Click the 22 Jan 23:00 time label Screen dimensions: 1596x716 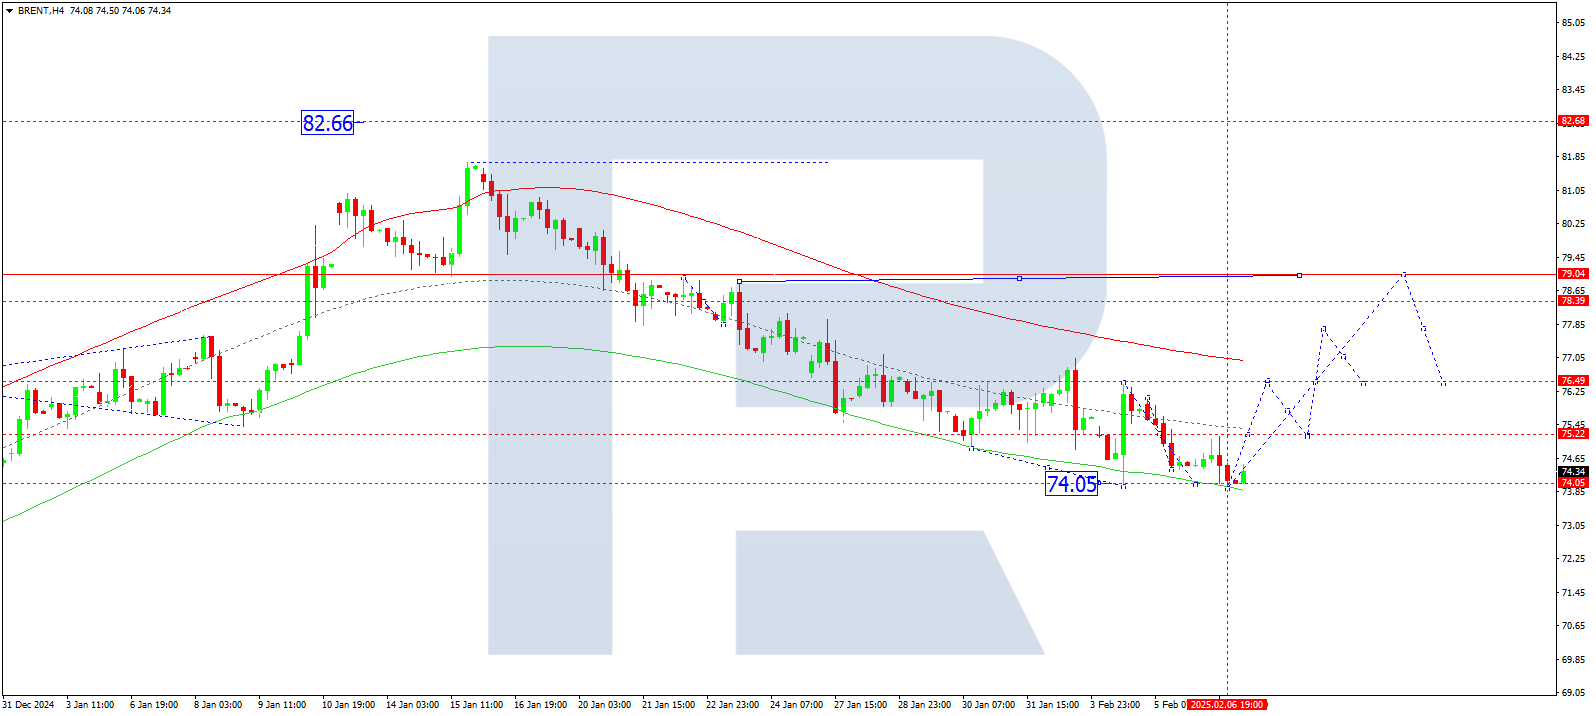732,705
